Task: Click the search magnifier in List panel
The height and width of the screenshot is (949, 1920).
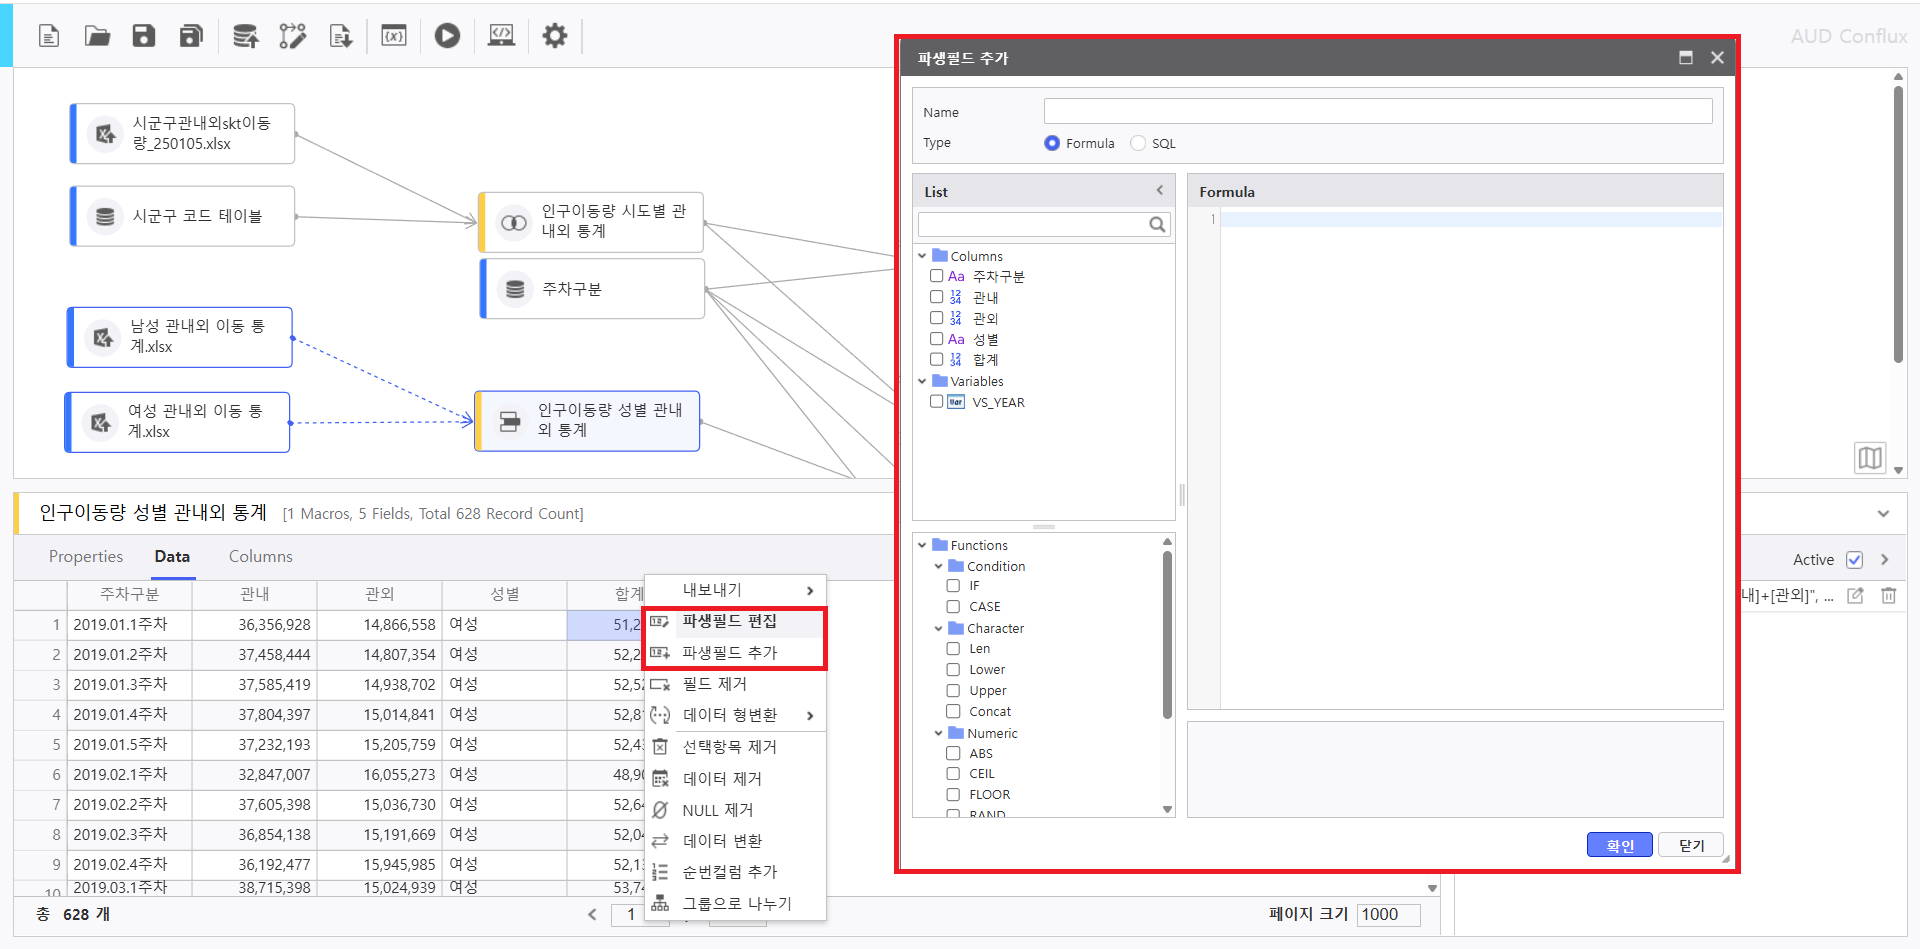Action: click(x=1157, y=225)
